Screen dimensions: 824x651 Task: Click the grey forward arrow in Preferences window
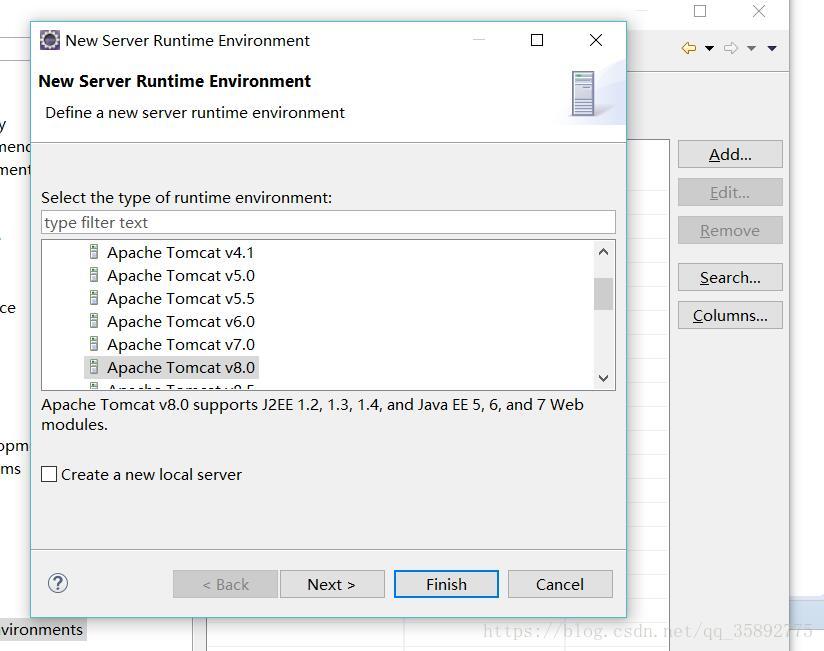pos(730,48)
